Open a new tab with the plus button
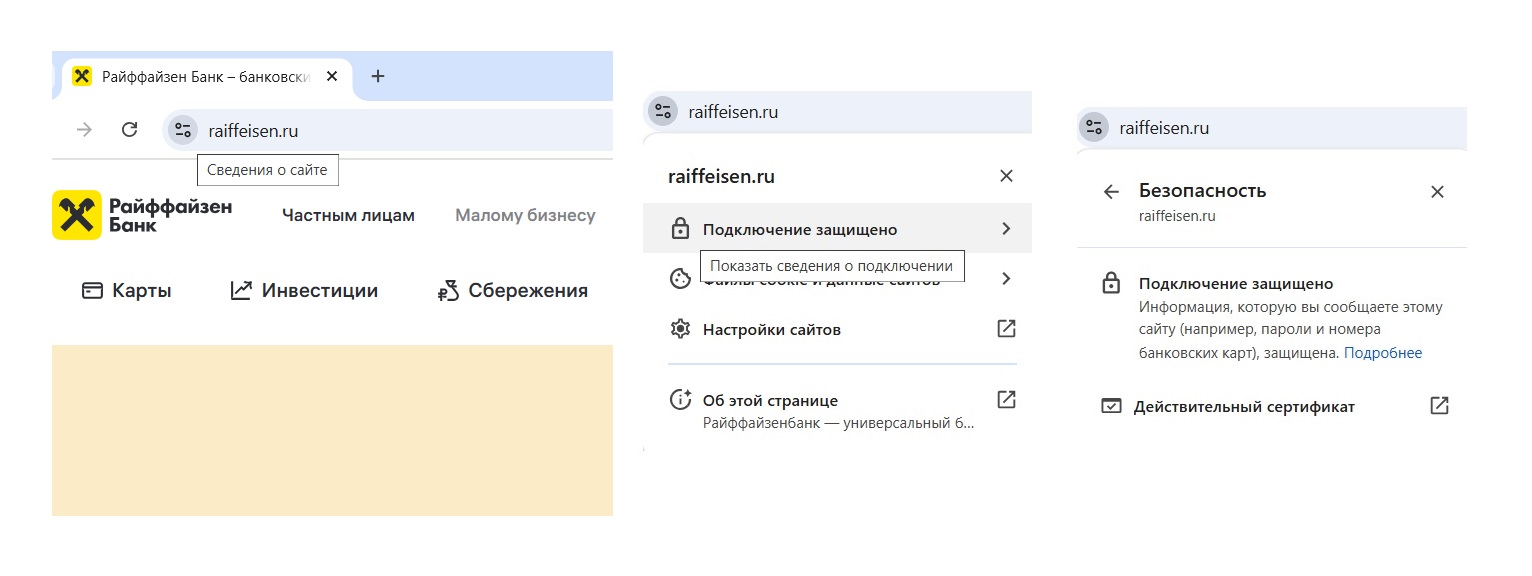This screenshot has height=576, width=1532. point(377,77)
